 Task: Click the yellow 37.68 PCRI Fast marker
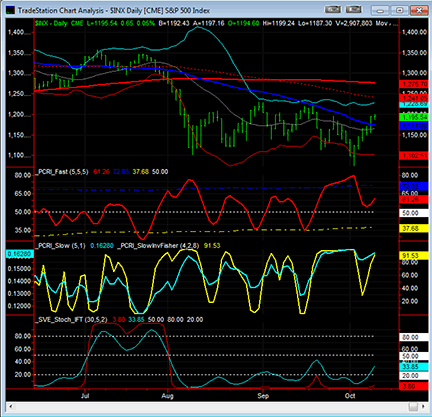tap(414, 229)
